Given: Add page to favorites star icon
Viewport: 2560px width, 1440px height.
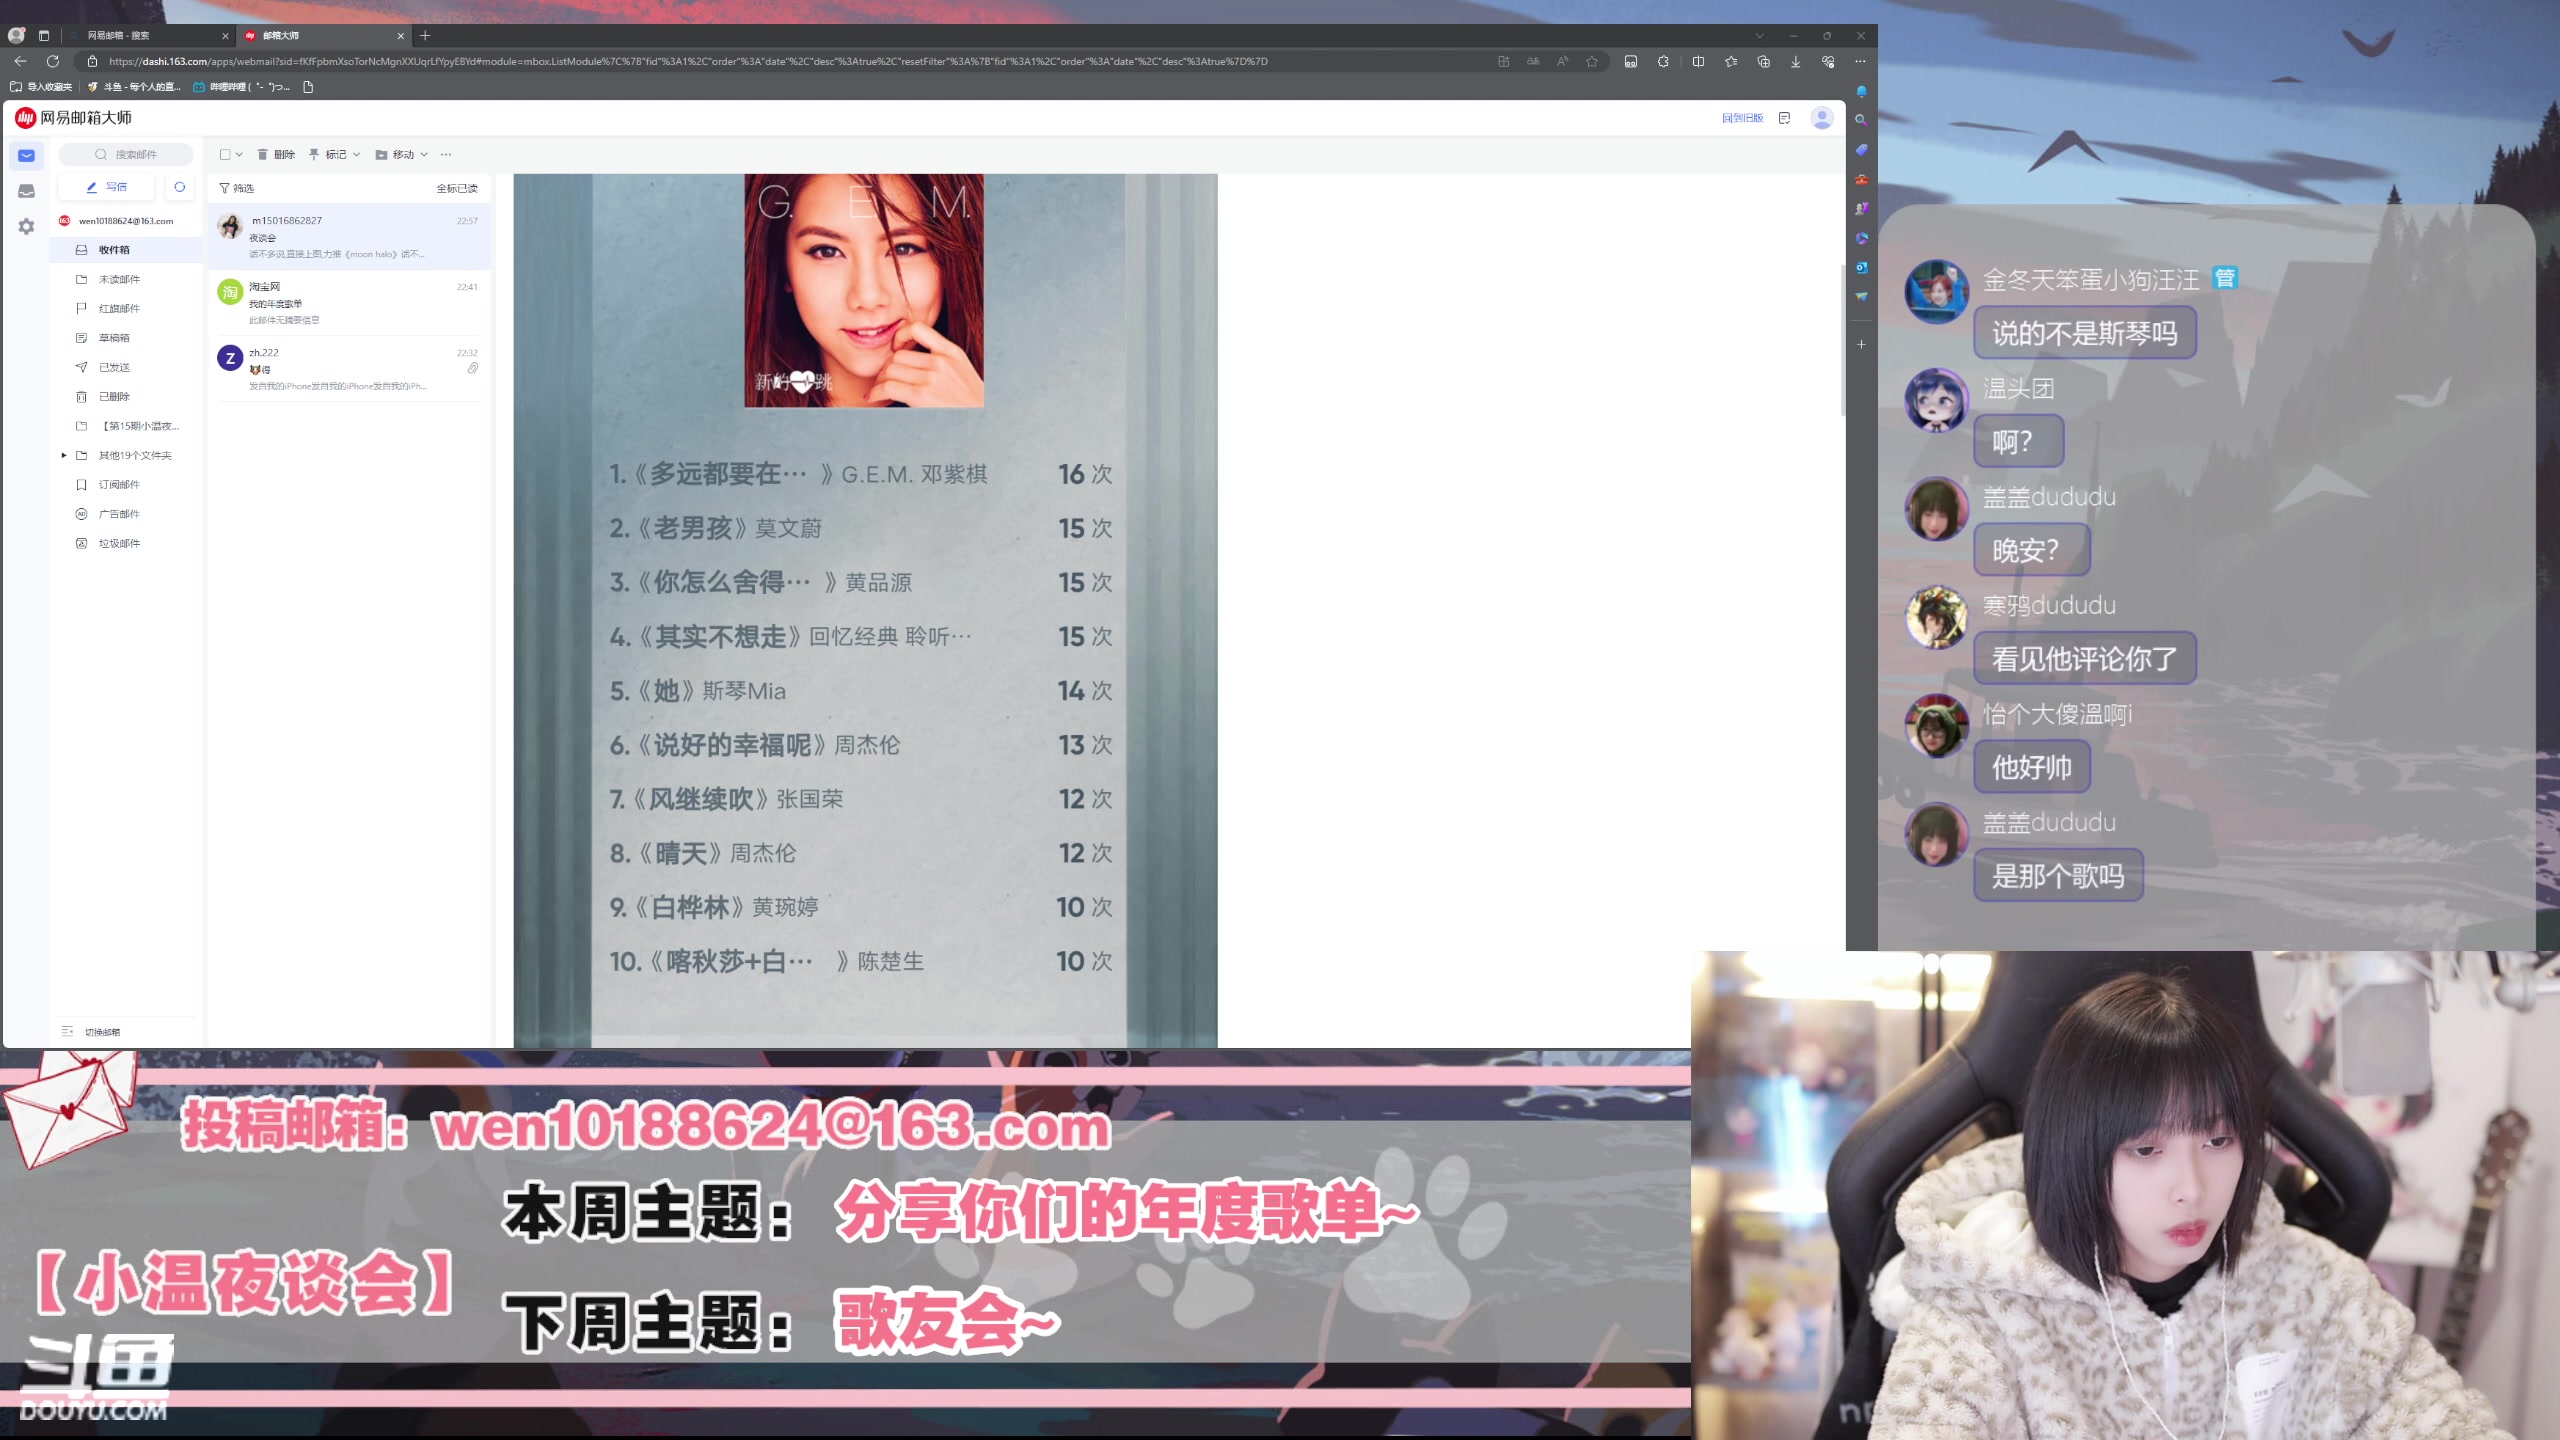Looking at the screenshot, I should [1592, 61].
